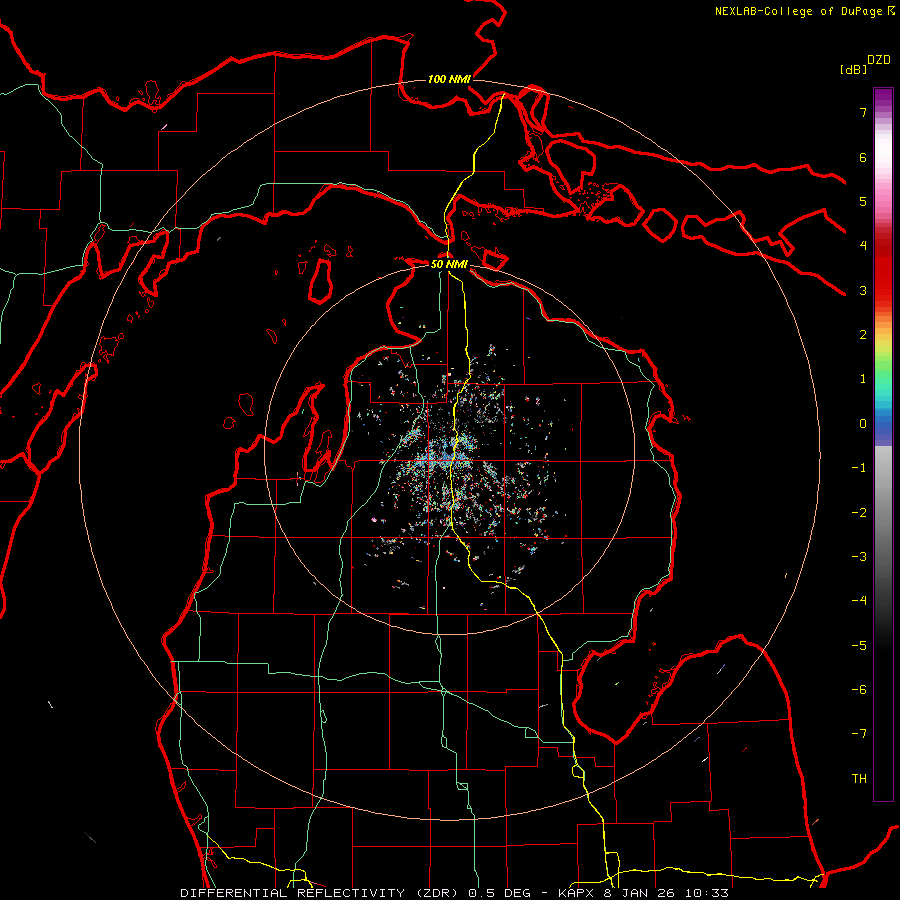Click the -6 value on color scale
Image resolution: width=900 pixels, height=900 pixels.
click(x=859, y=690)
